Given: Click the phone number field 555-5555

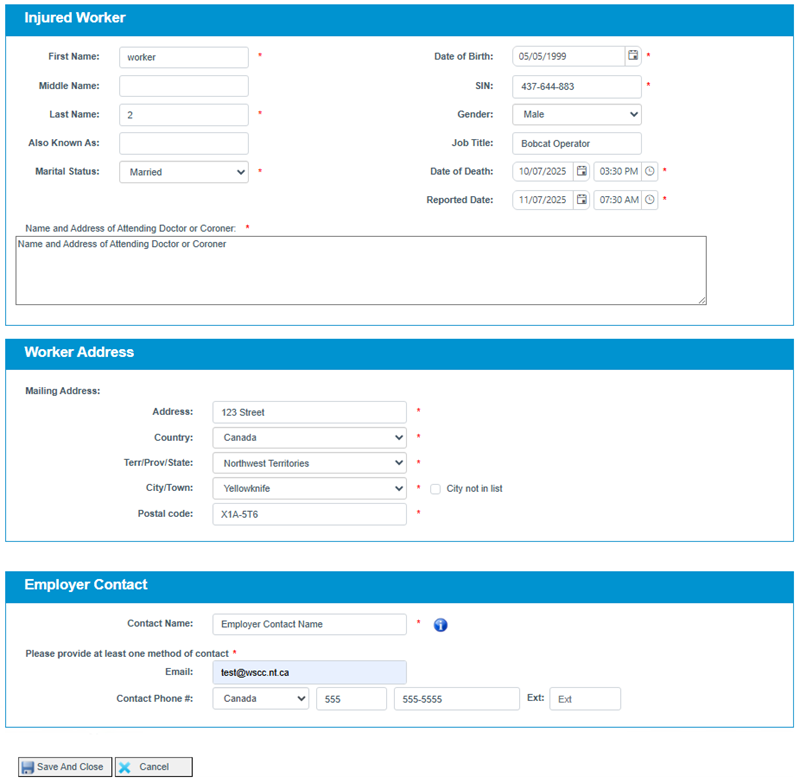Looking at the screenshot, I should [457, 699].
